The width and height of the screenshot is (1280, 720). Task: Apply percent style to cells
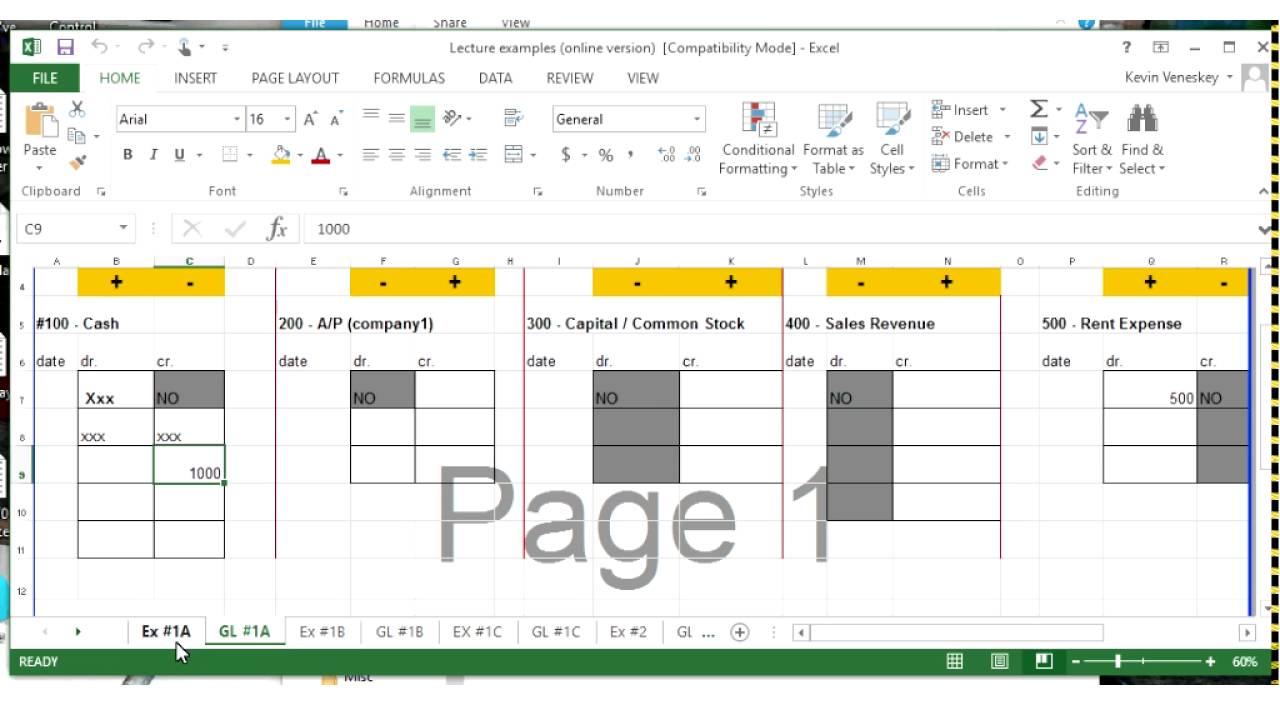pyautogui.click(x=606, y=154)
